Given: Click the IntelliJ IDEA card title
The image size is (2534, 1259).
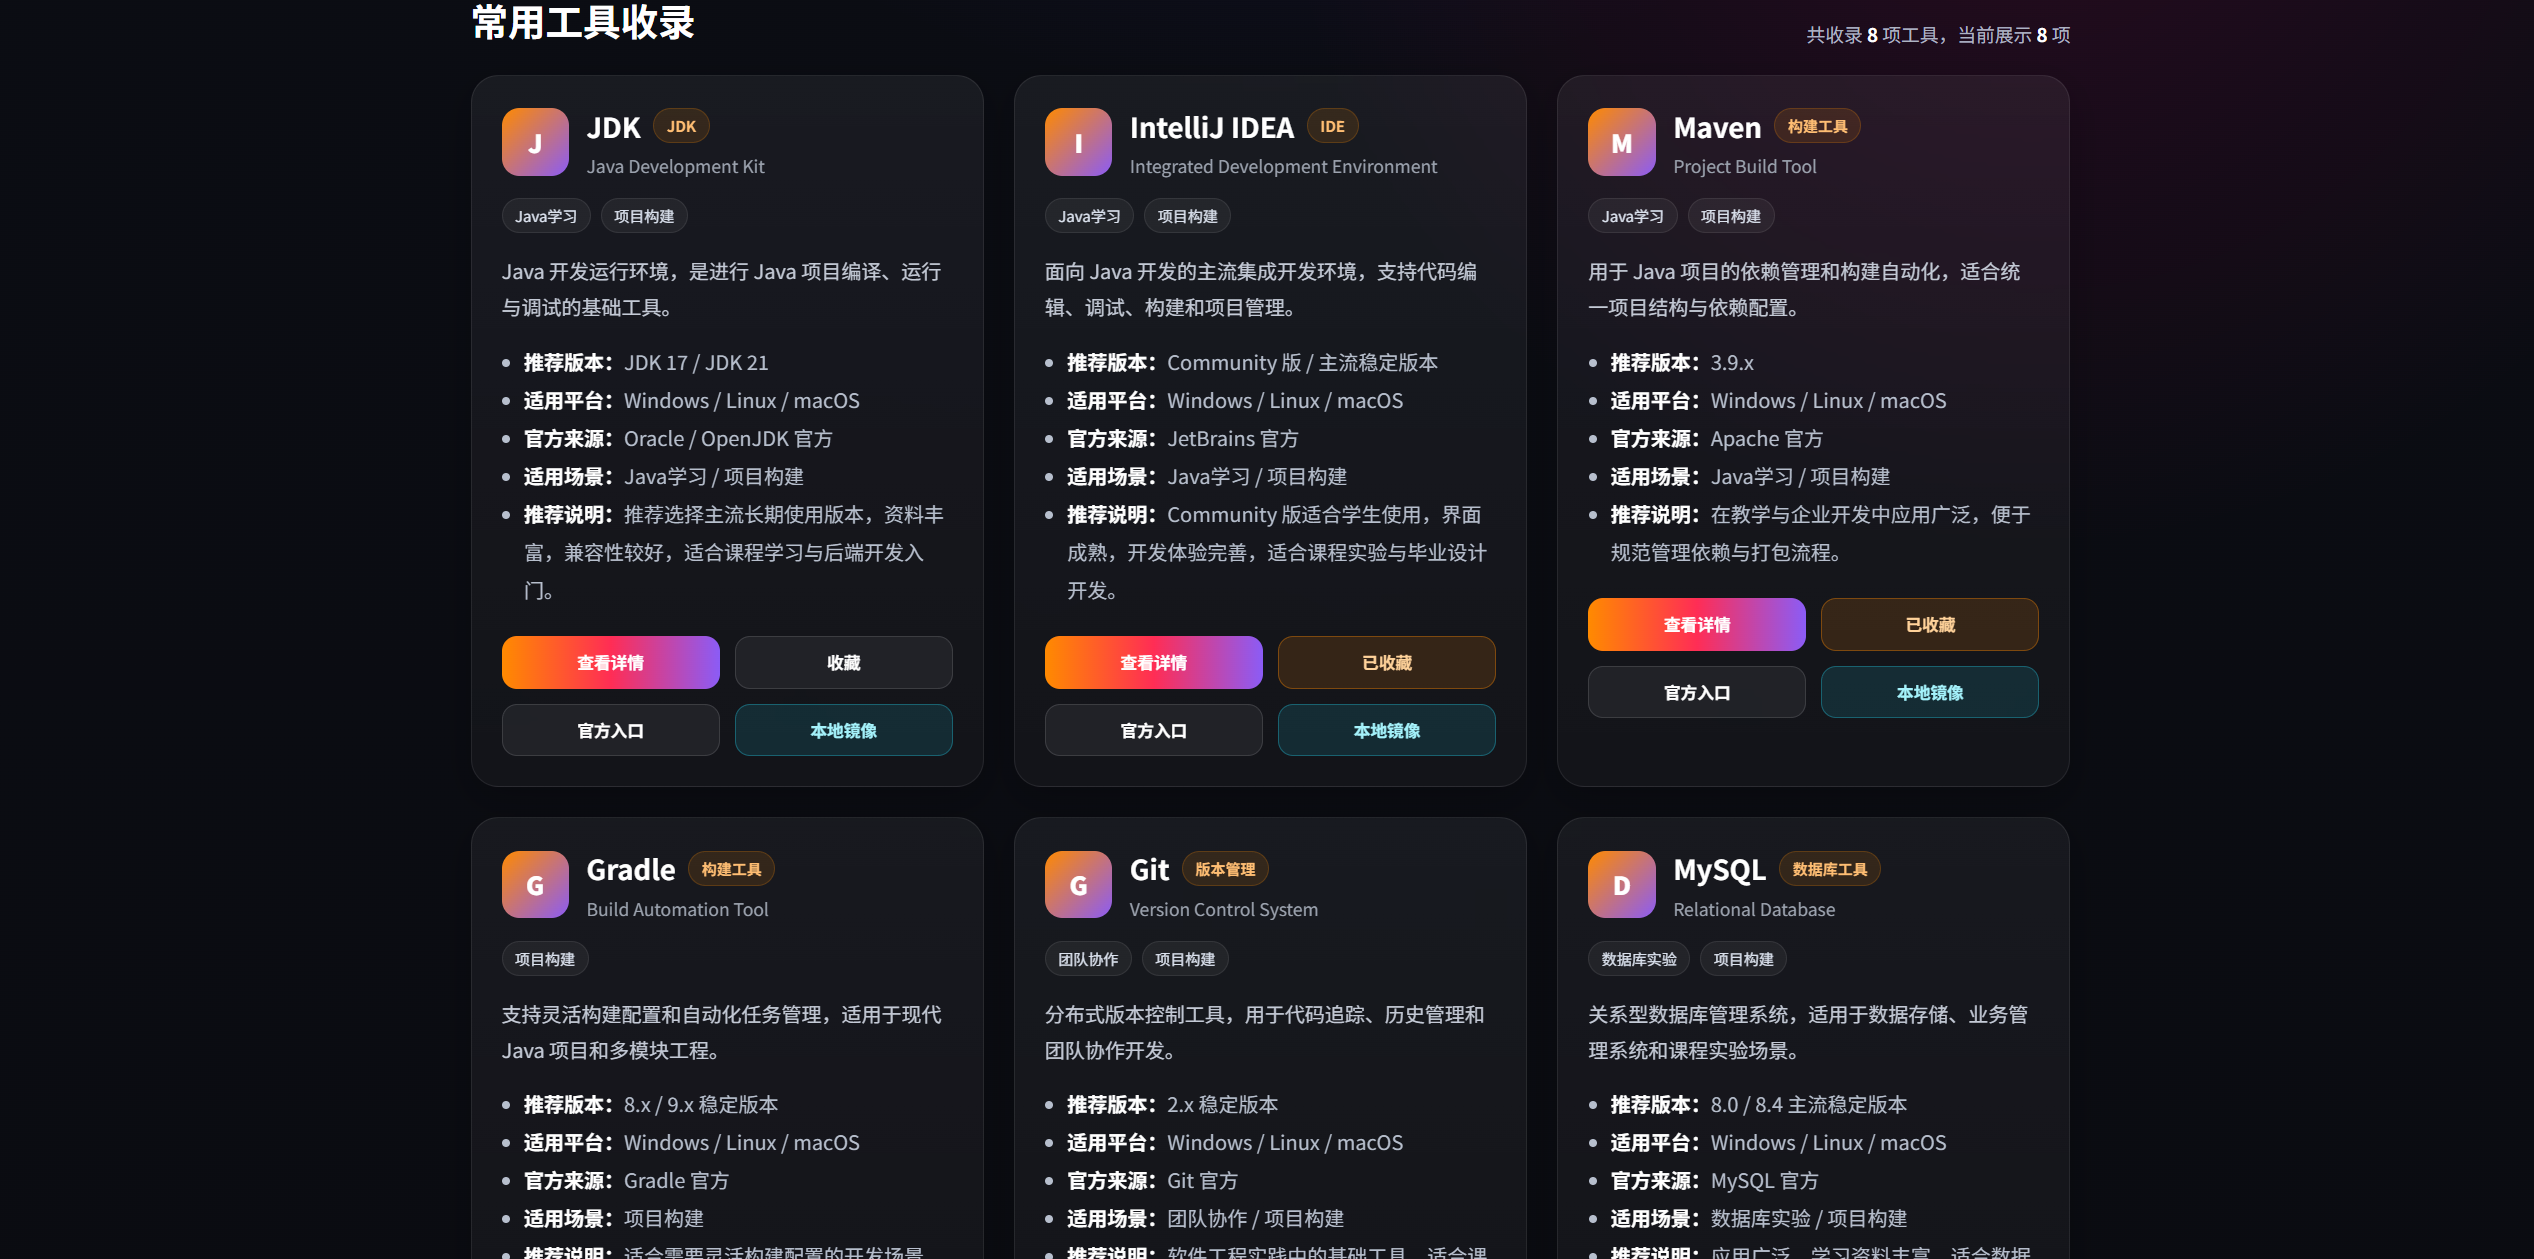Looking at the screenshot, I should (1211, 127).
